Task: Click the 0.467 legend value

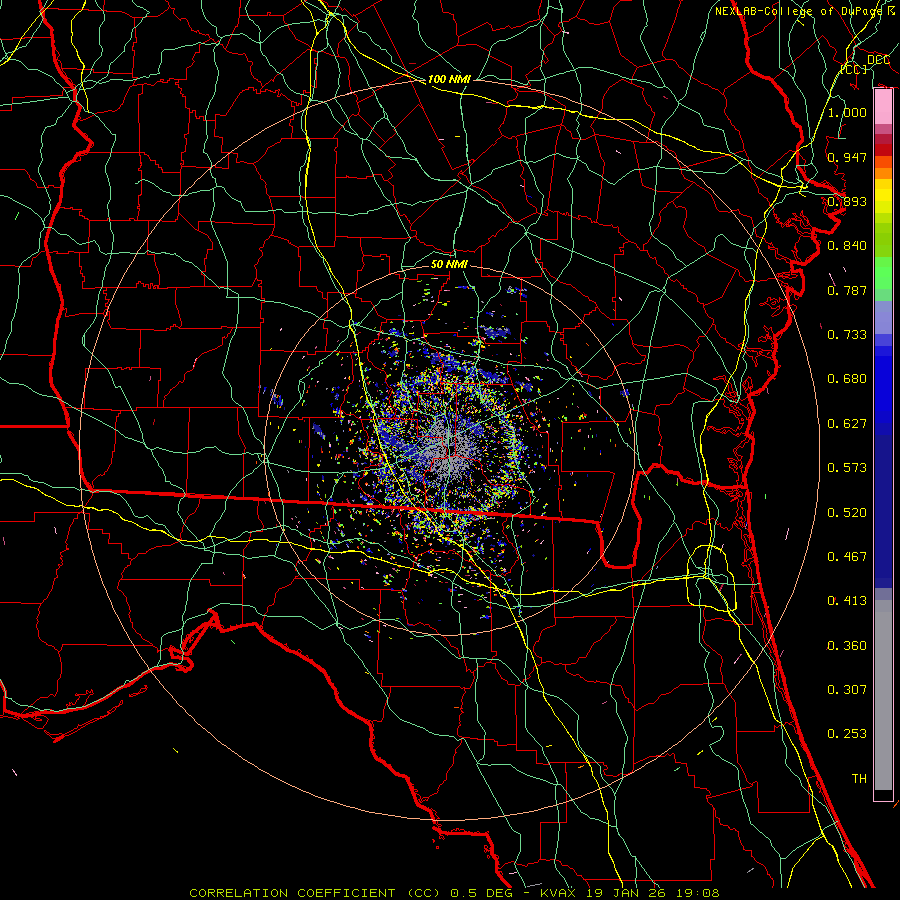Action: click(x=847, y=557)
